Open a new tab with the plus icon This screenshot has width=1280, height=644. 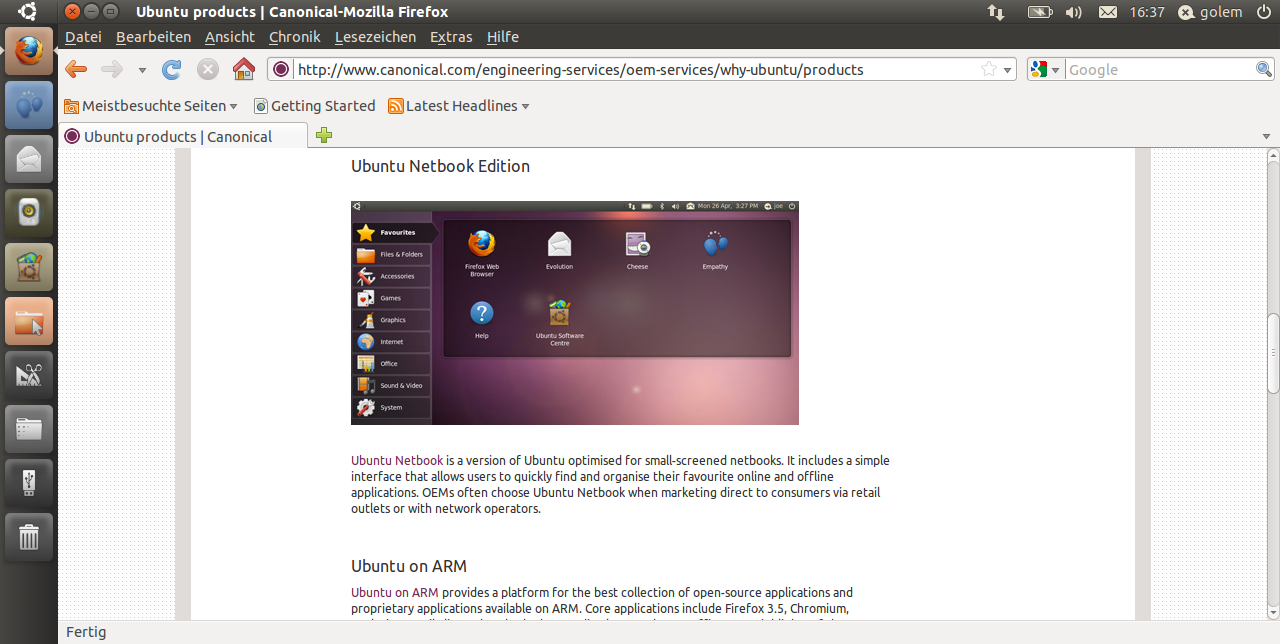(323, 135)
